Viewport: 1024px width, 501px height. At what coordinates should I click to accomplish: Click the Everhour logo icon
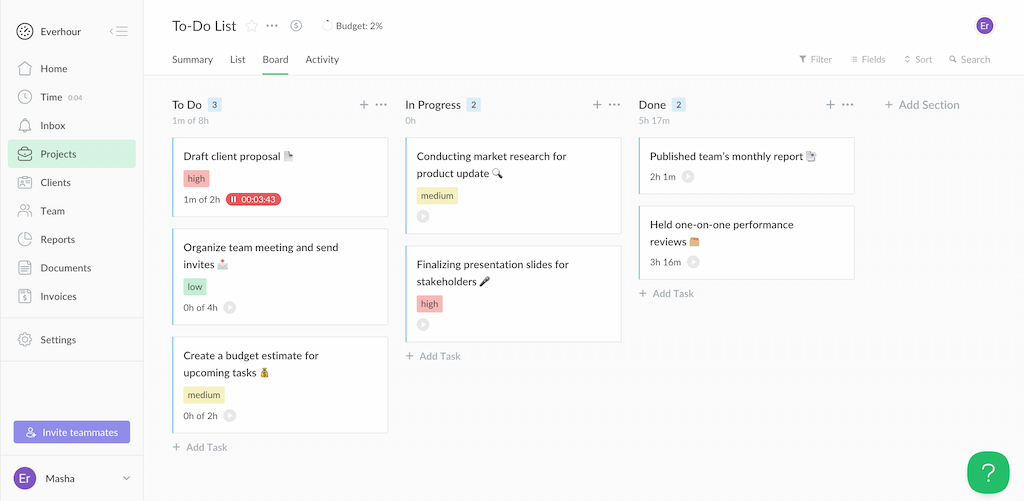(x=24, y=31)
